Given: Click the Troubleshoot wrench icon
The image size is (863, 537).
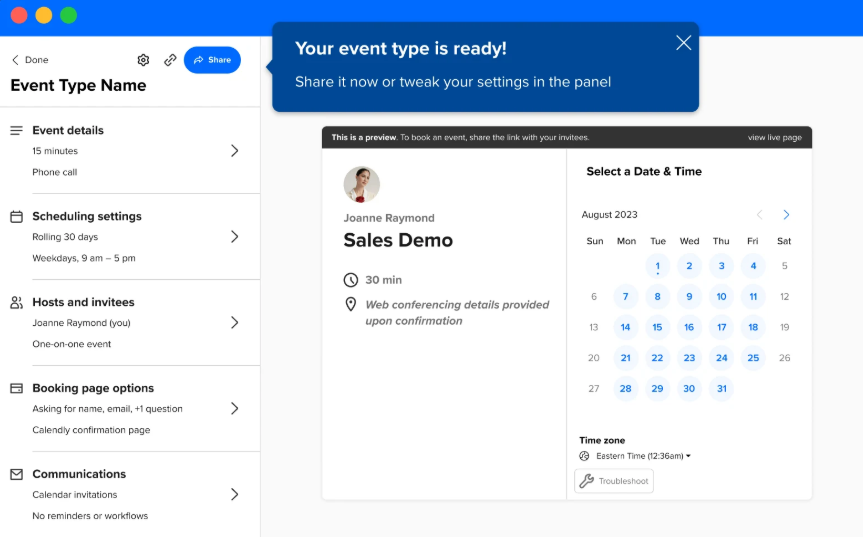Looking at the screenshot, I should [587, 481].
